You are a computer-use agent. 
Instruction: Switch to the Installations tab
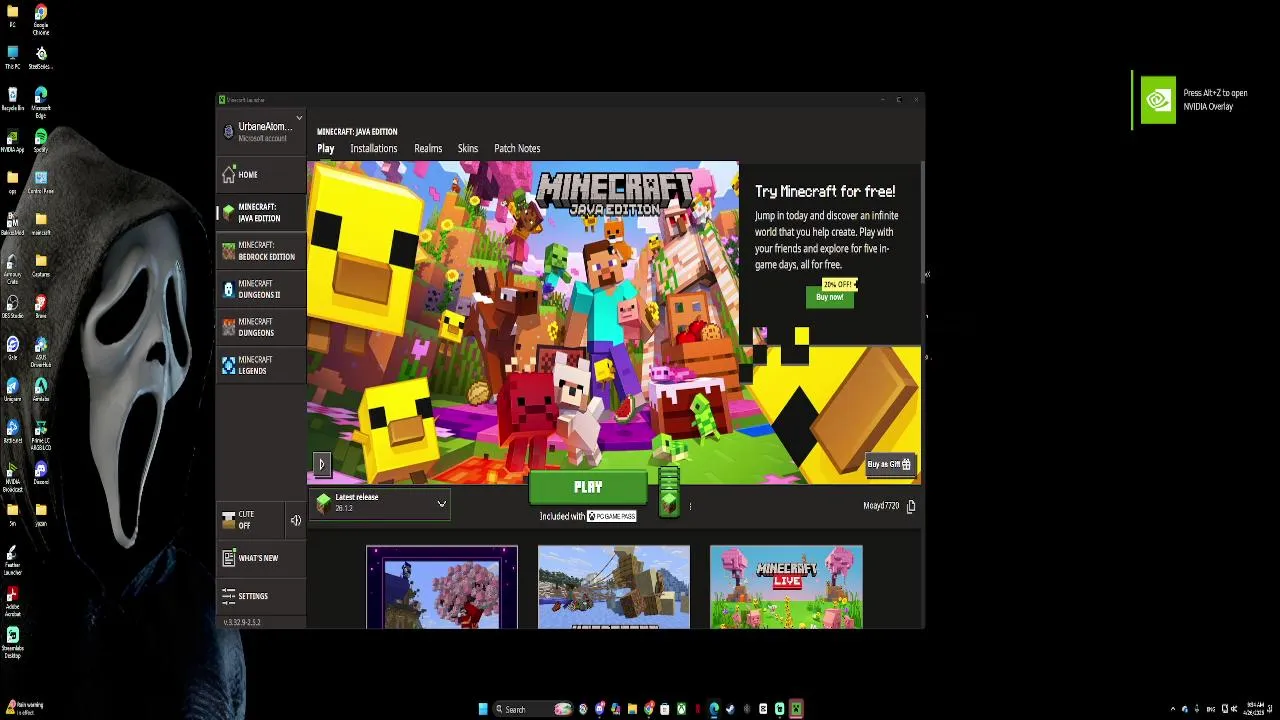pos(374,148)
